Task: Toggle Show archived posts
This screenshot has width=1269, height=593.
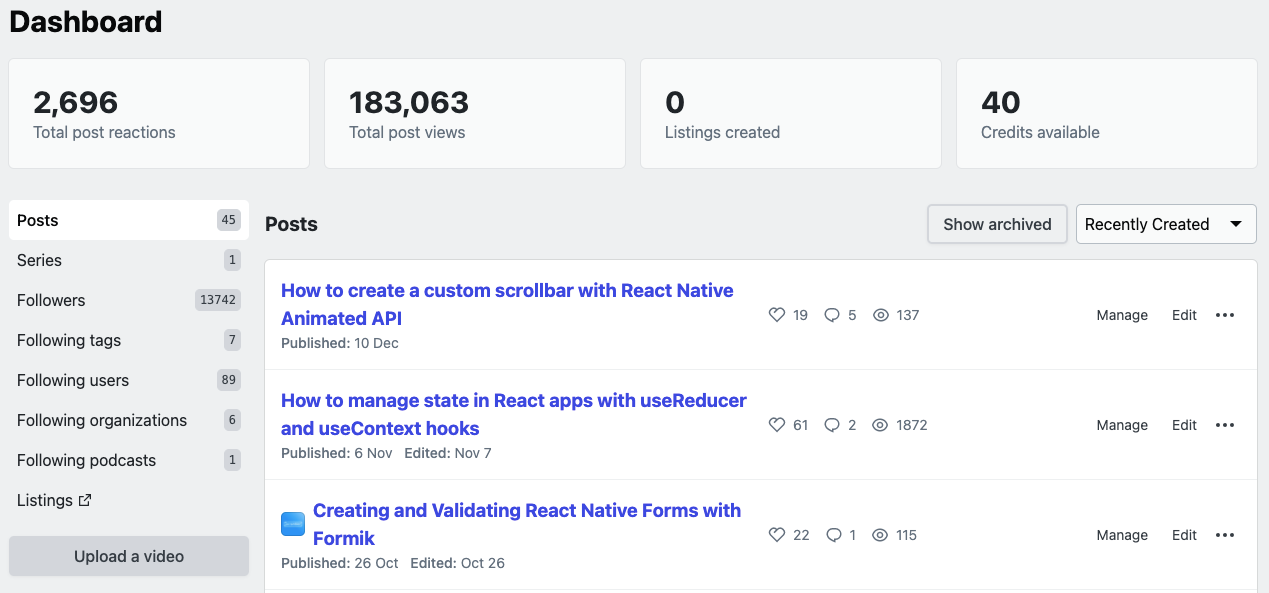Action: coord(997,224)
